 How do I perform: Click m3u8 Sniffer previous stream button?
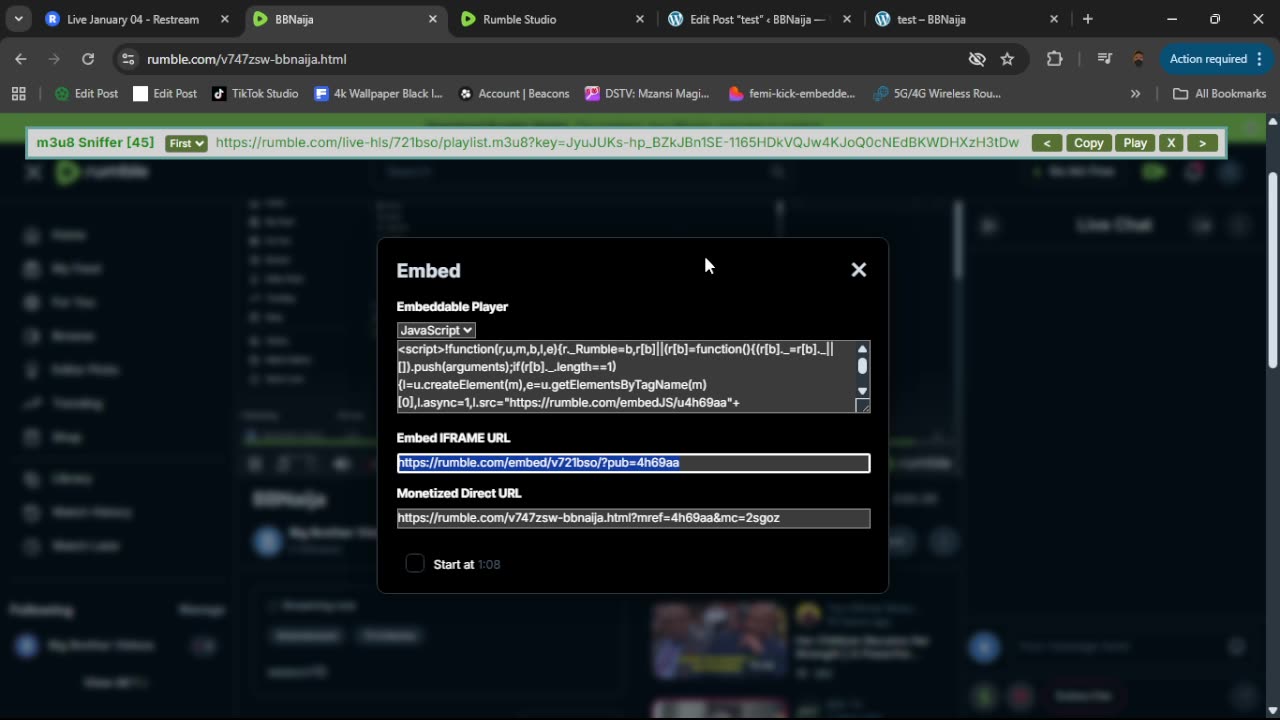pyautogui.click(x=1046, y=143)
